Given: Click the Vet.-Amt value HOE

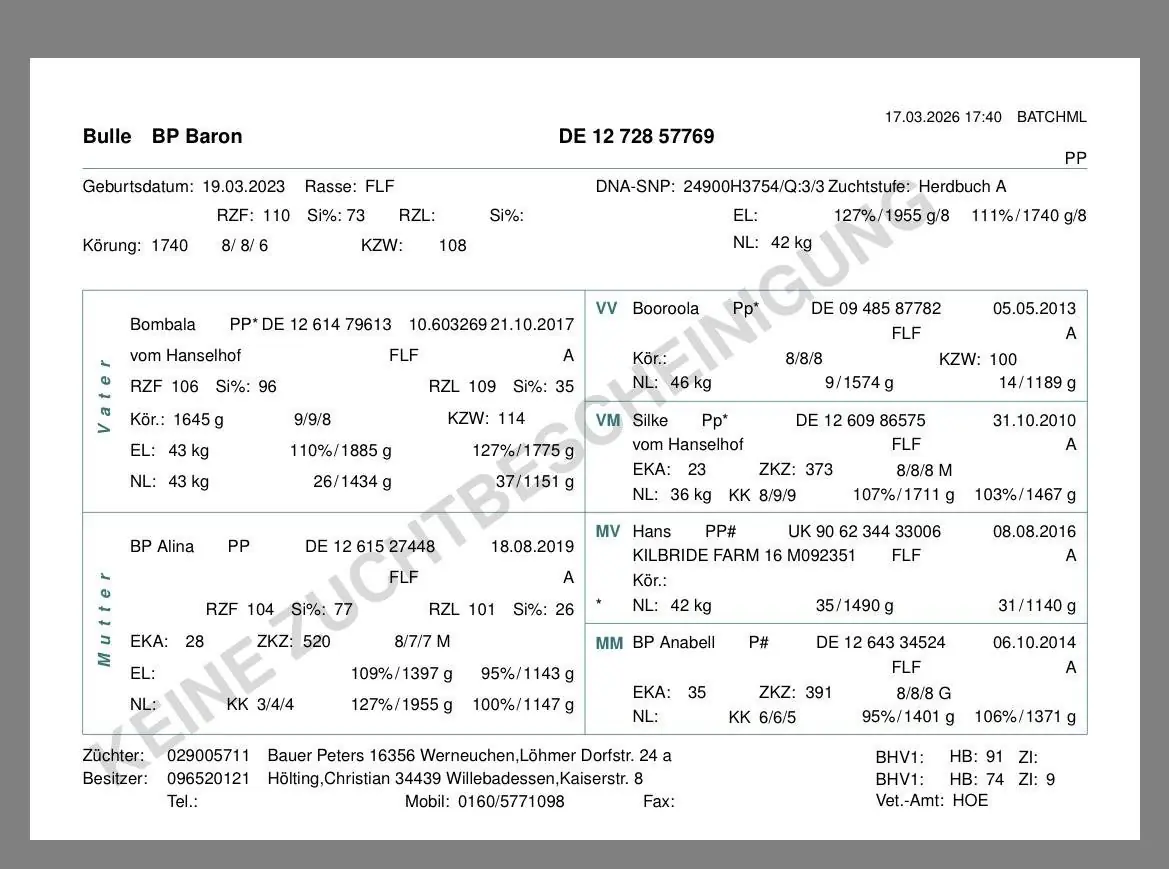Looking at the screenshot, I should [970, 800].
